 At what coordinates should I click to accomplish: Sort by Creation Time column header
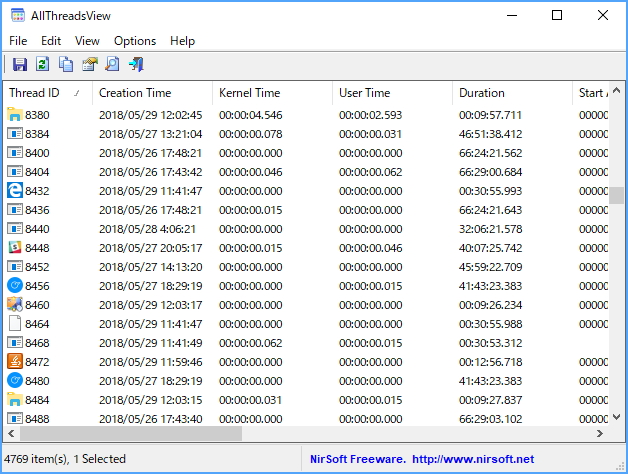153,93
